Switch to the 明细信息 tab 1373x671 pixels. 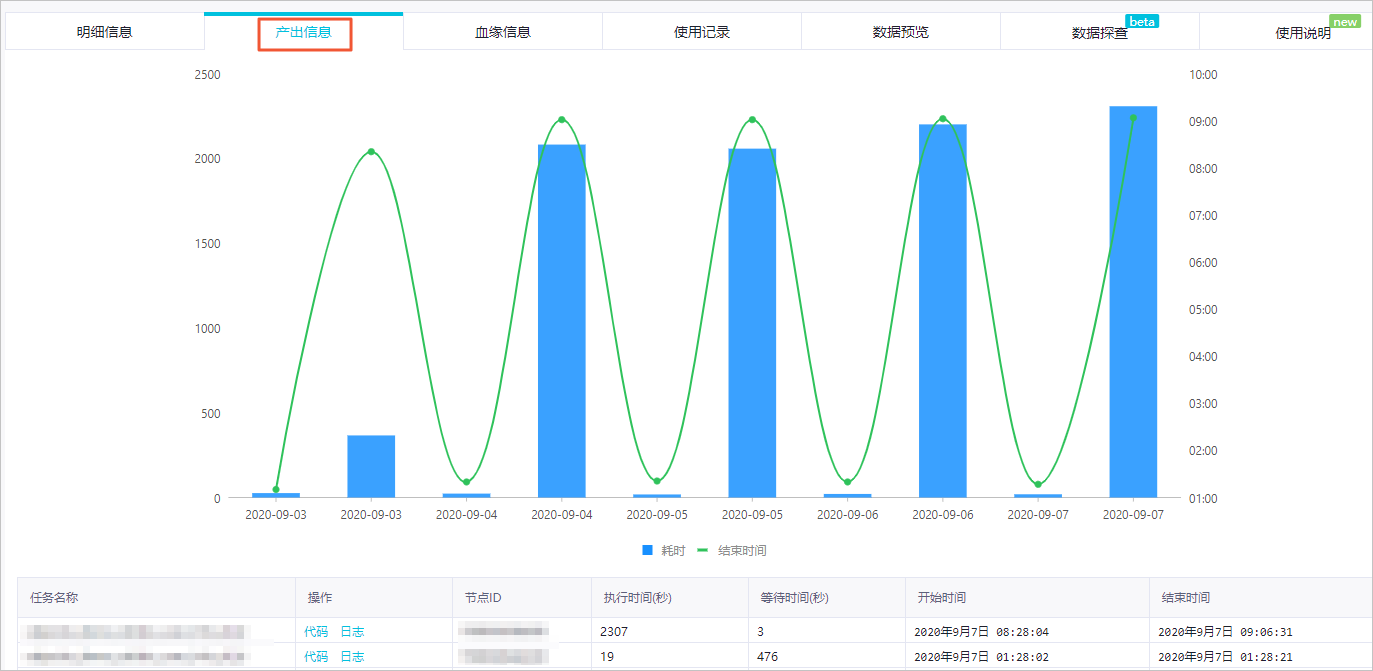point(104,32)
